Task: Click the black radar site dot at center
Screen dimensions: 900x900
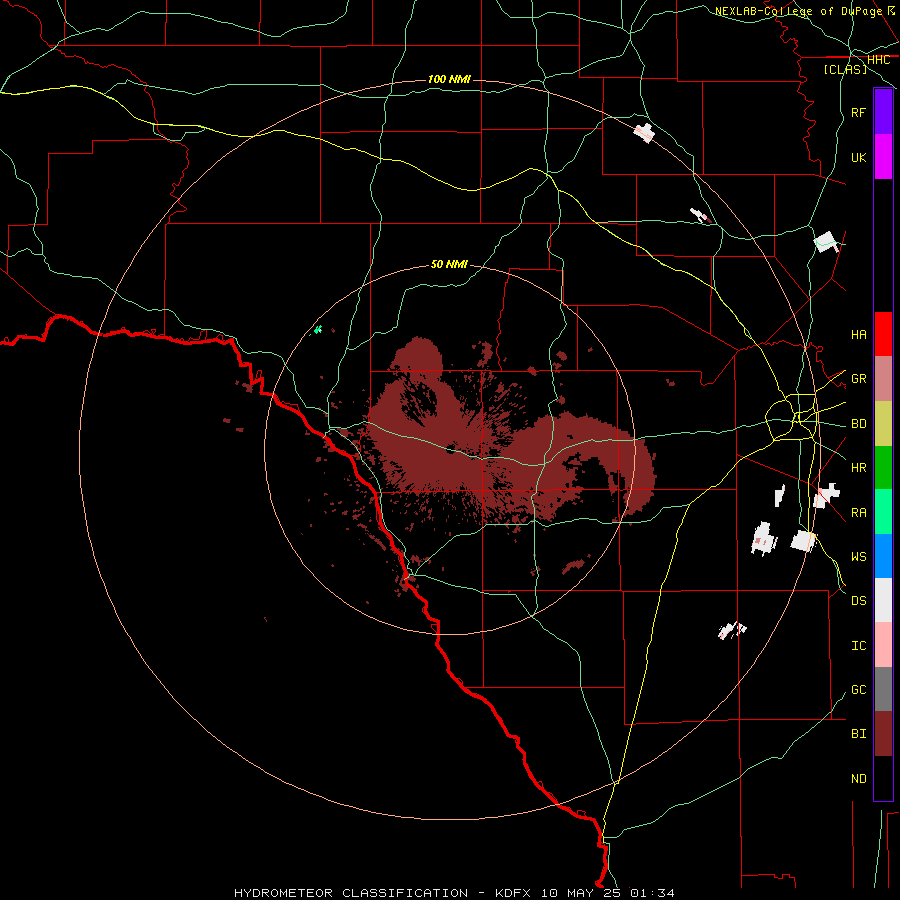Action: point(451,449)
